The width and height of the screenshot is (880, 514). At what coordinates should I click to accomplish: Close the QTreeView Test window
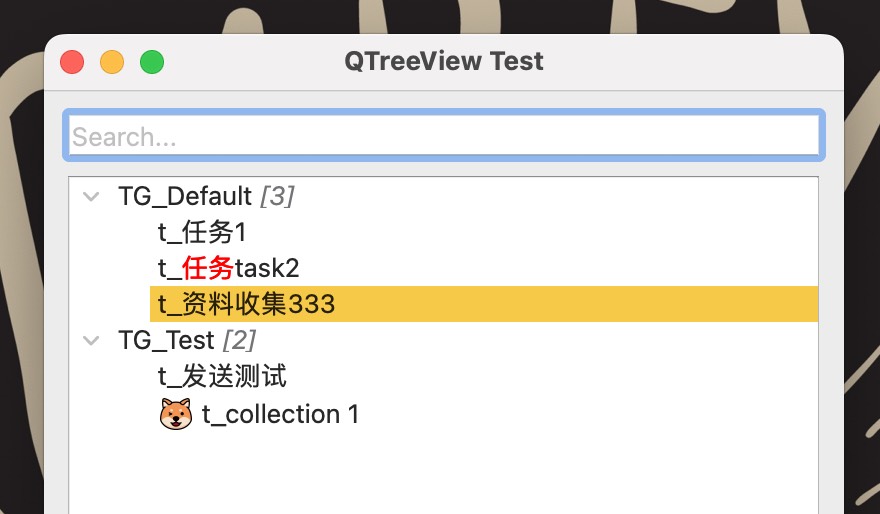(x=72, y=62)
